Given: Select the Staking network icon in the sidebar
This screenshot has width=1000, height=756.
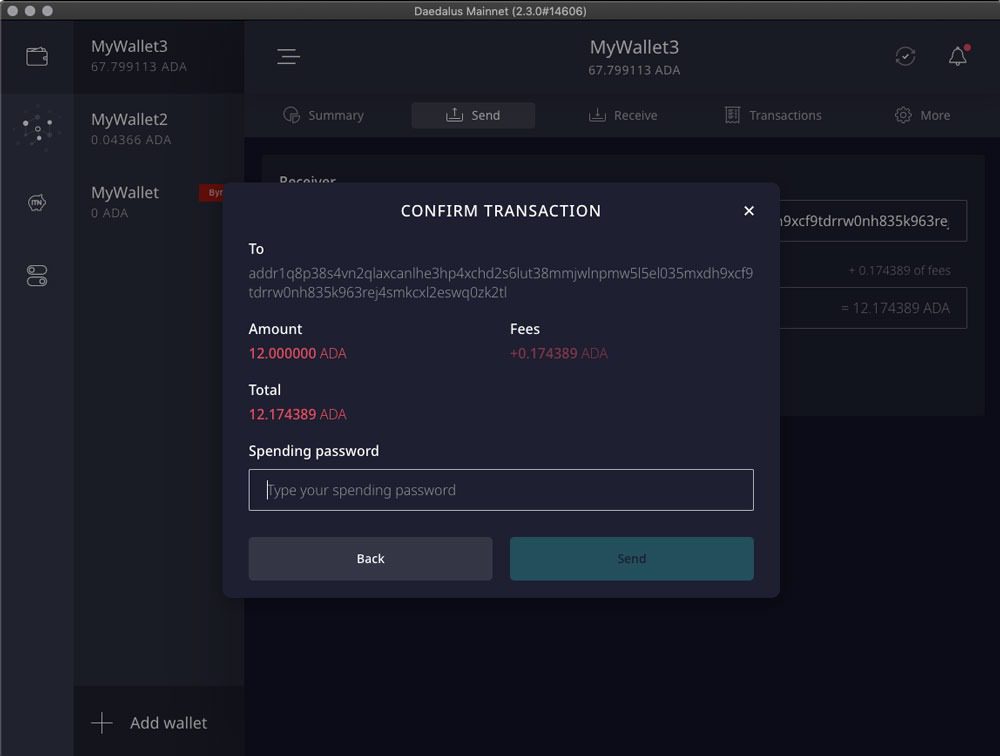Looking at the screenshot, I should [x=36, y=129].
